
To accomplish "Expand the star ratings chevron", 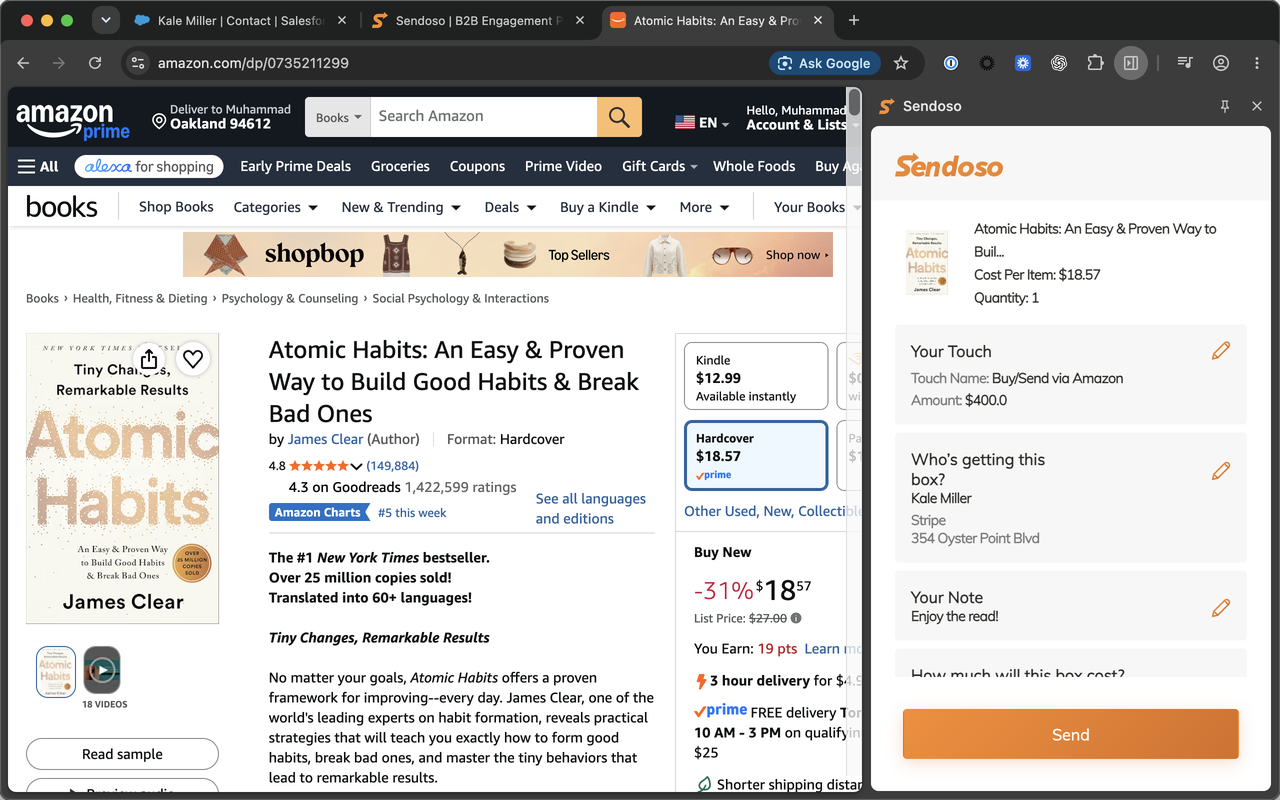I will click(x=356, y=466).
